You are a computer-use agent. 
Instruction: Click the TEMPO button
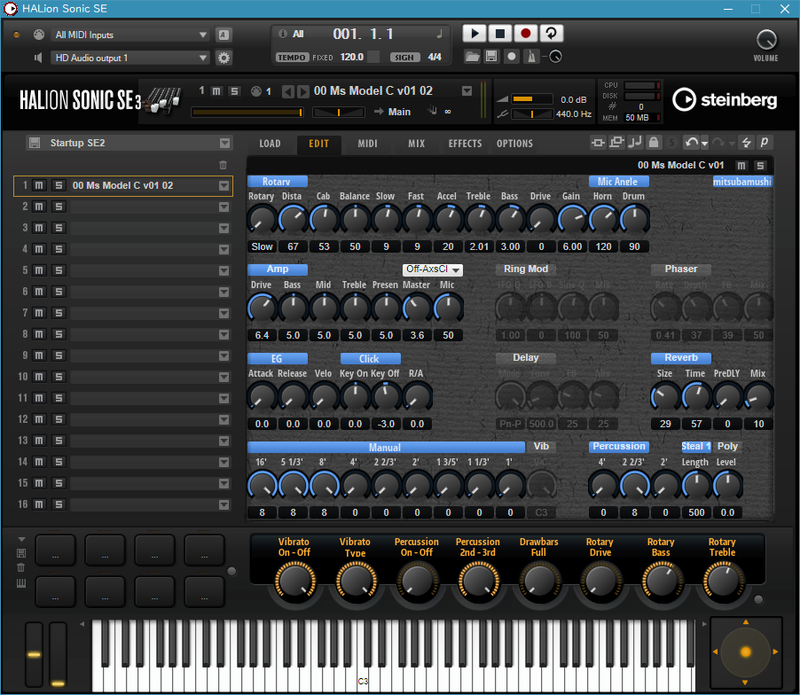pyautogui.click(x=292, y=57)
